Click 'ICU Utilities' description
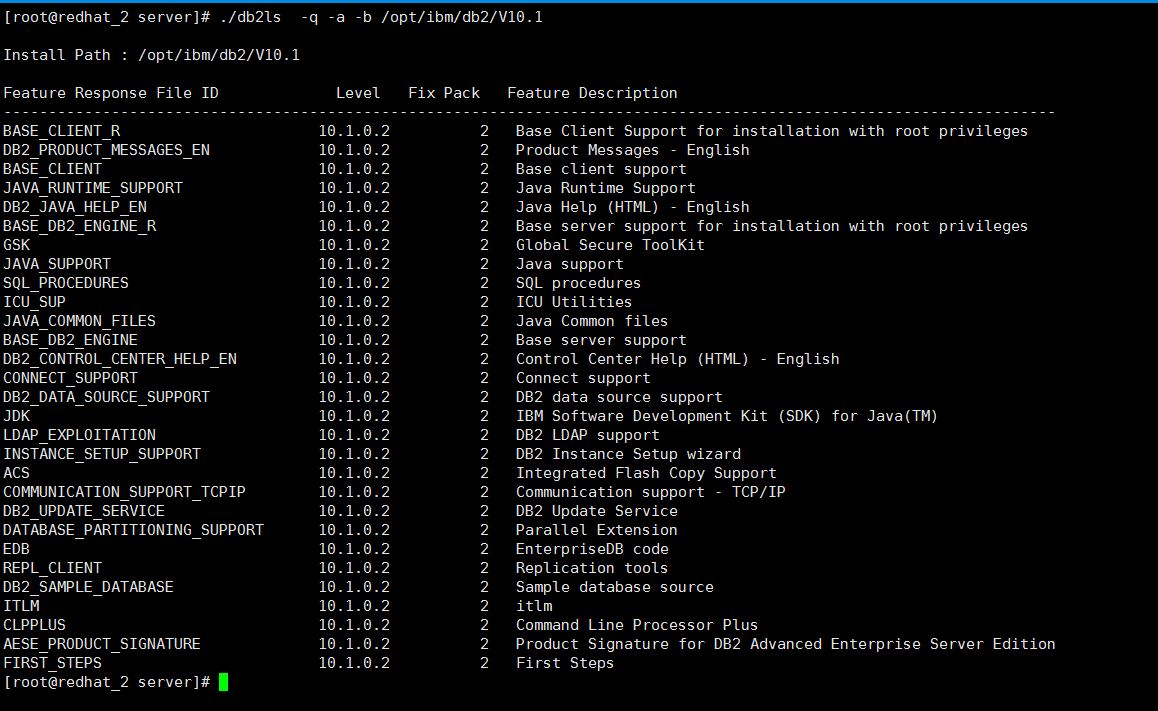The width and height of the screenshot is (1158, 711). click(574, 302)
